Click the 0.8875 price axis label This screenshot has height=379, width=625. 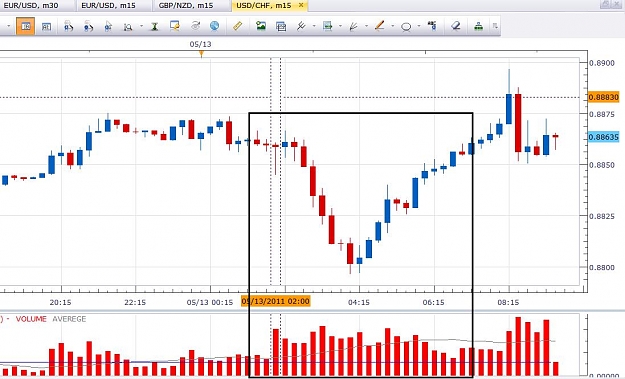(x=602, y=114)
